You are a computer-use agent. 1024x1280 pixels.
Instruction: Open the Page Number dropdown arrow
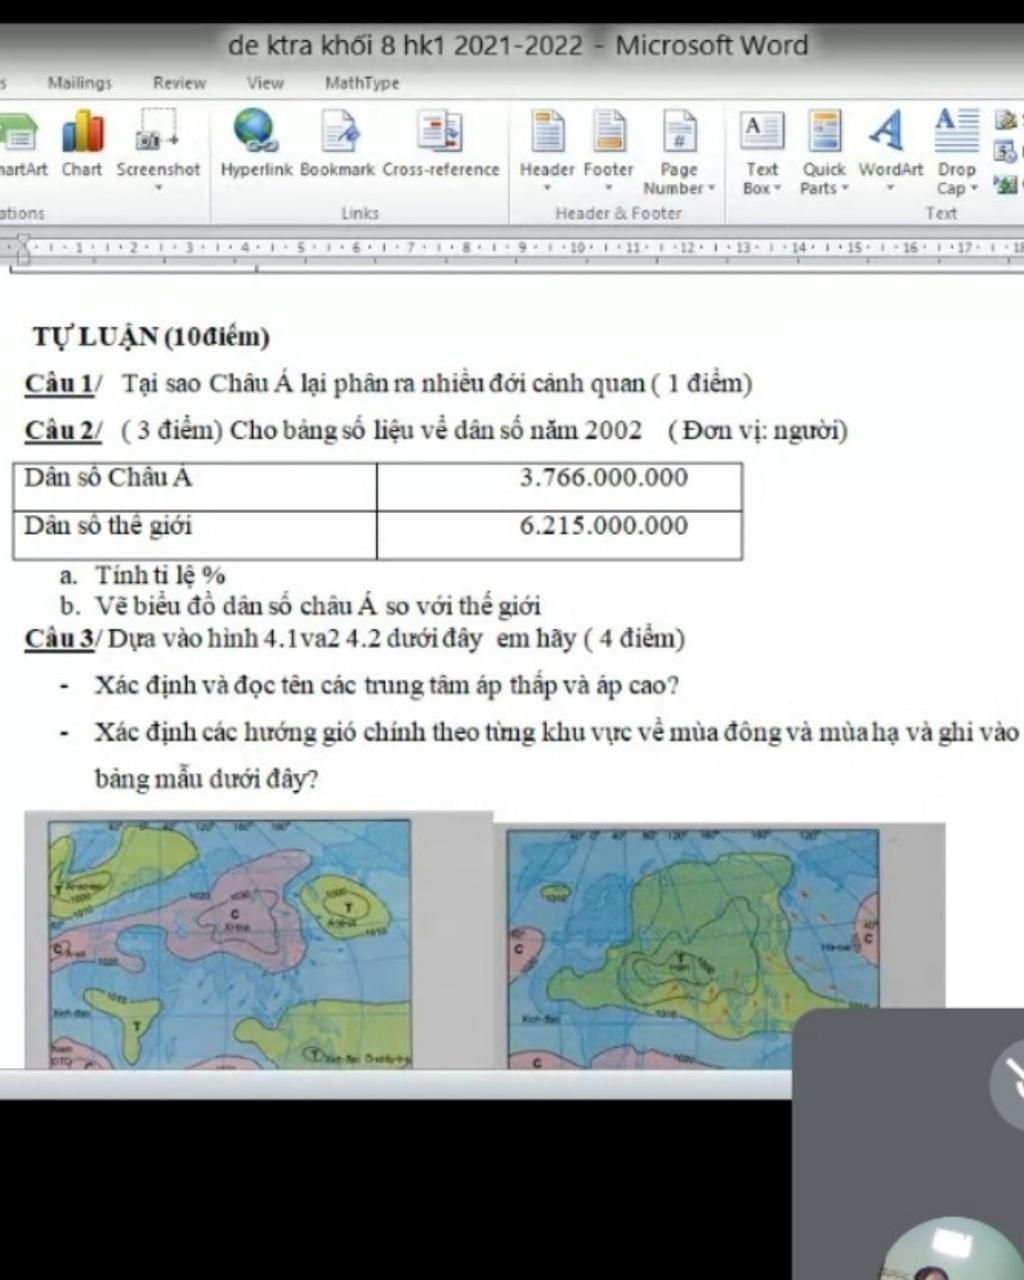coord(712,188)
